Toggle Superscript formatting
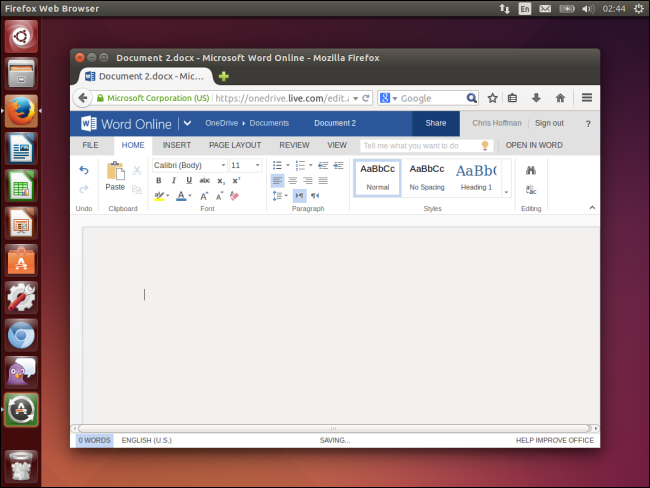 tap(236, 180)
